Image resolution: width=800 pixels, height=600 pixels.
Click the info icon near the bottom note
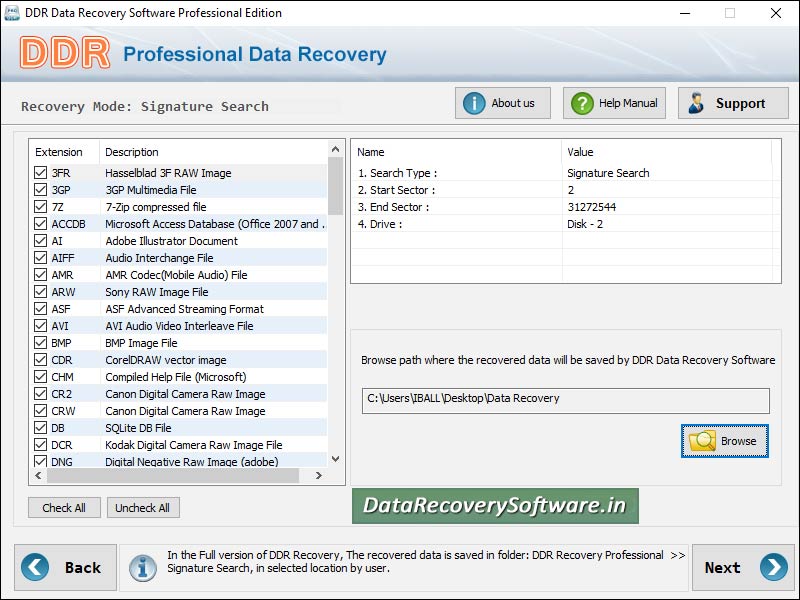pyautogui.click(x=143, y=567)
